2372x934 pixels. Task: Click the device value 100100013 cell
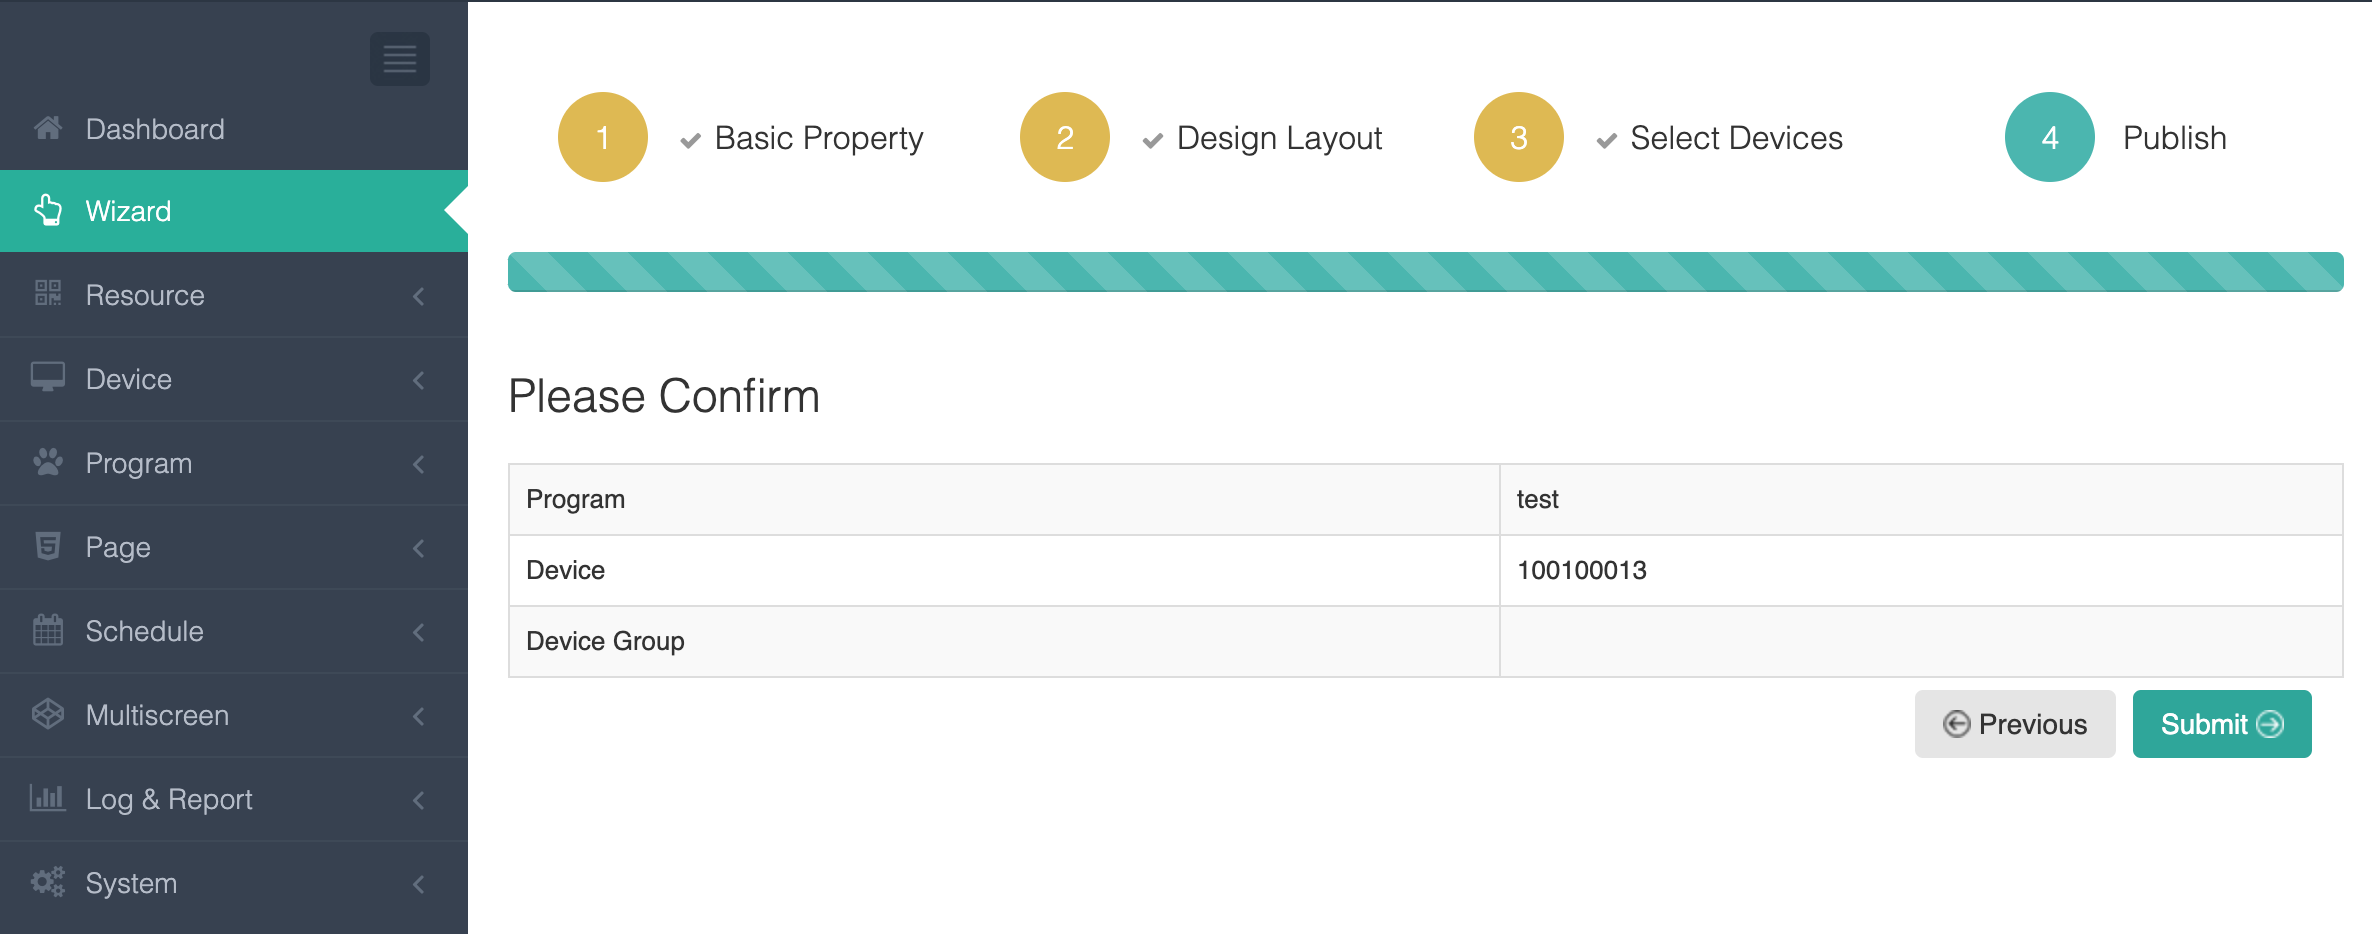(x=1581, y=570)
